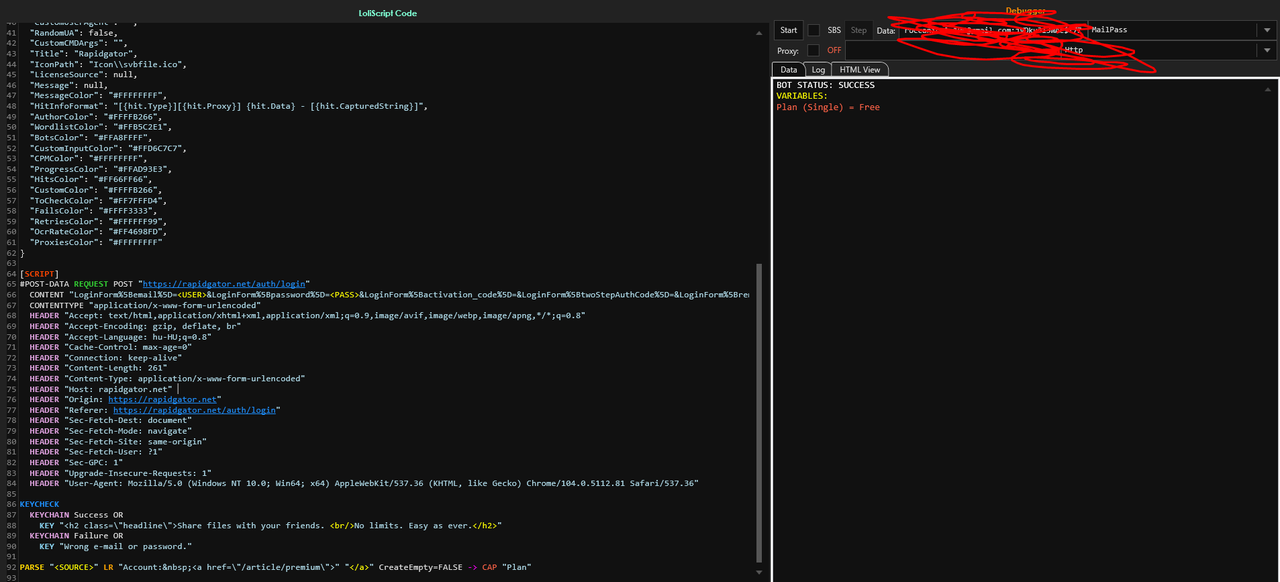Open the Http proxy type dropdown
This screenshot has height=582, width=1280.
pos(1267,50)
